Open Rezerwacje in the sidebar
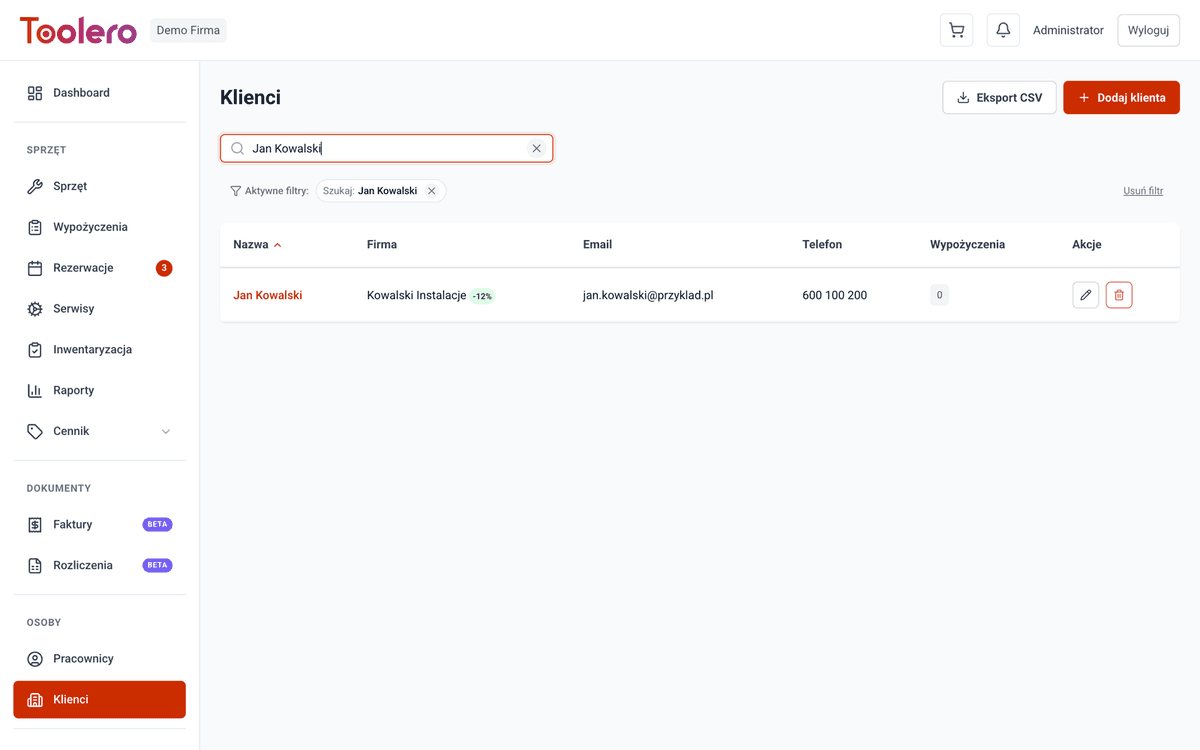This screenshot has height=750, width=1200. point(99,268)
